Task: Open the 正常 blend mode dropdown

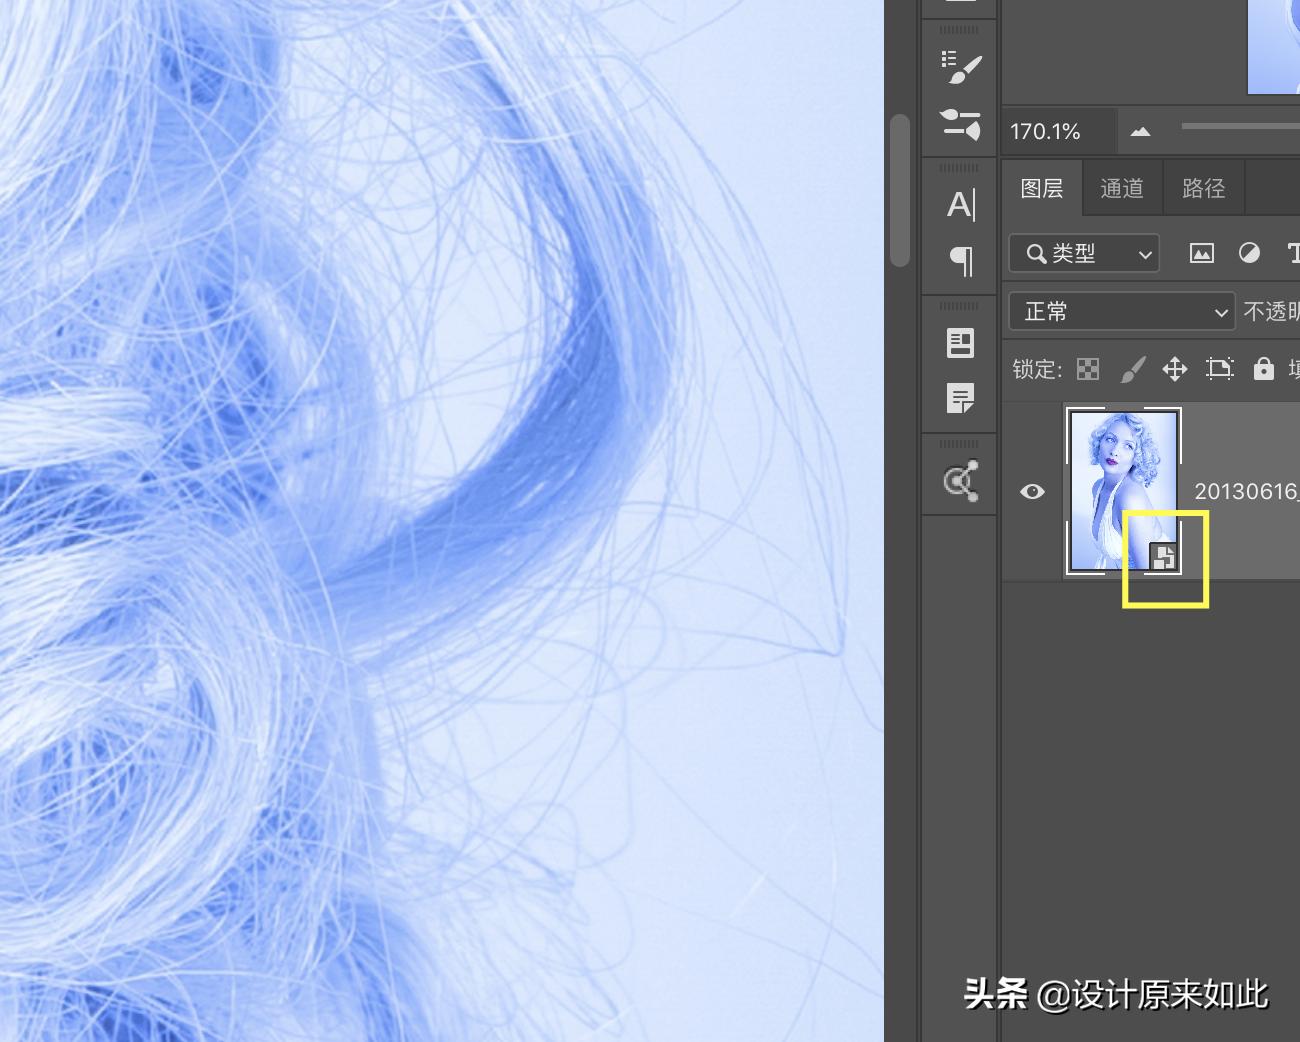Action: click(x=1122, y=312)
